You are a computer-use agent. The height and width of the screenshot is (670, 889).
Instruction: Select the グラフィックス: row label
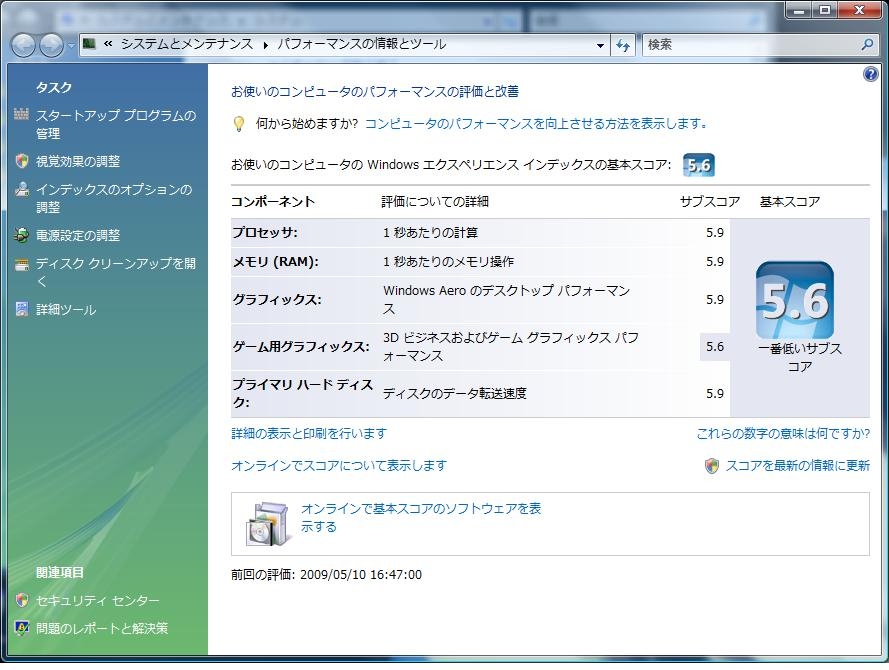pyautogui.click(x=277, y=300)
